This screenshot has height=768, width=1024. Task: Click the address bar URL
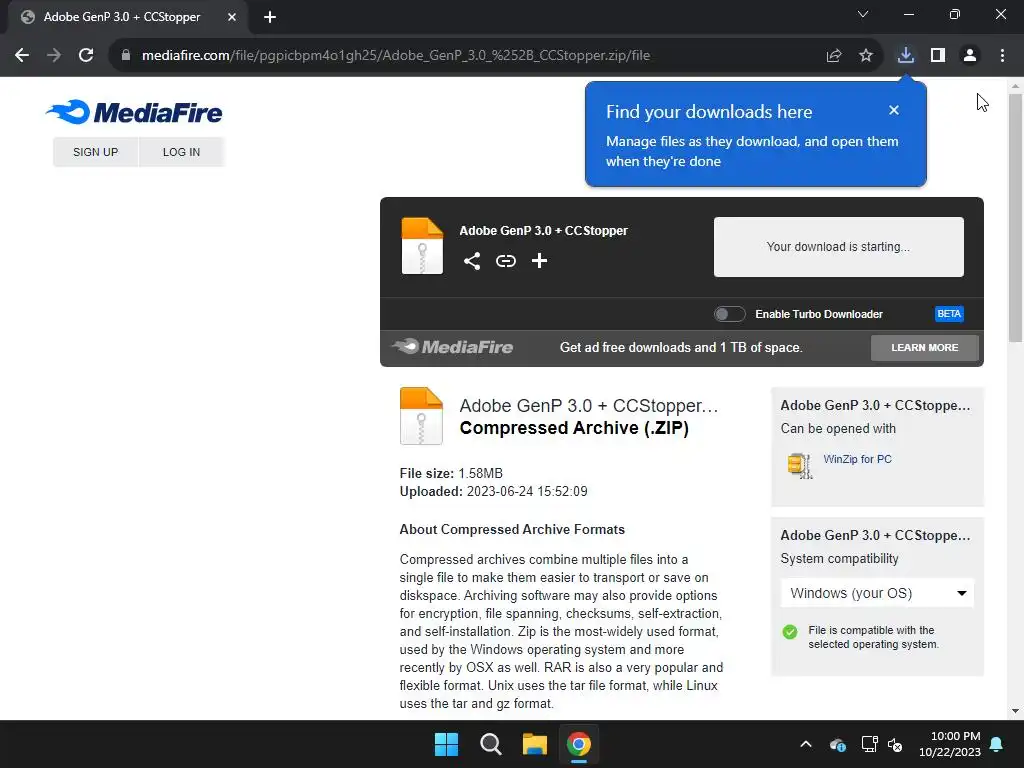click(396, 56)
